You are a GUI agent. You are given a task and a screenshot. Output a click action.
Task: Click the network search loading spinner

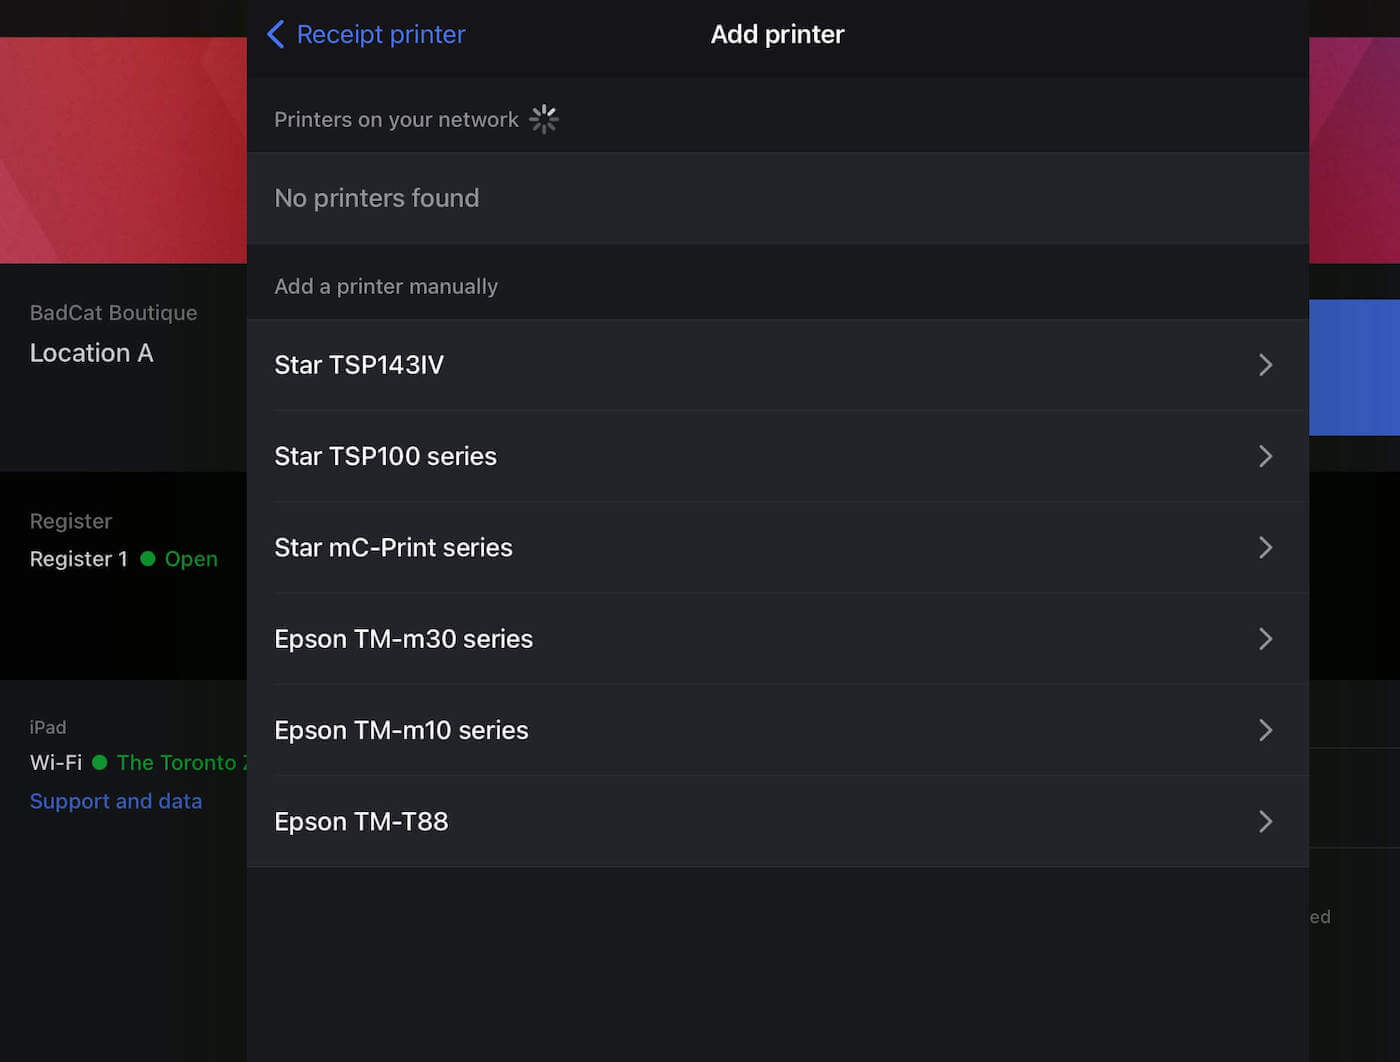coord(544,119)
